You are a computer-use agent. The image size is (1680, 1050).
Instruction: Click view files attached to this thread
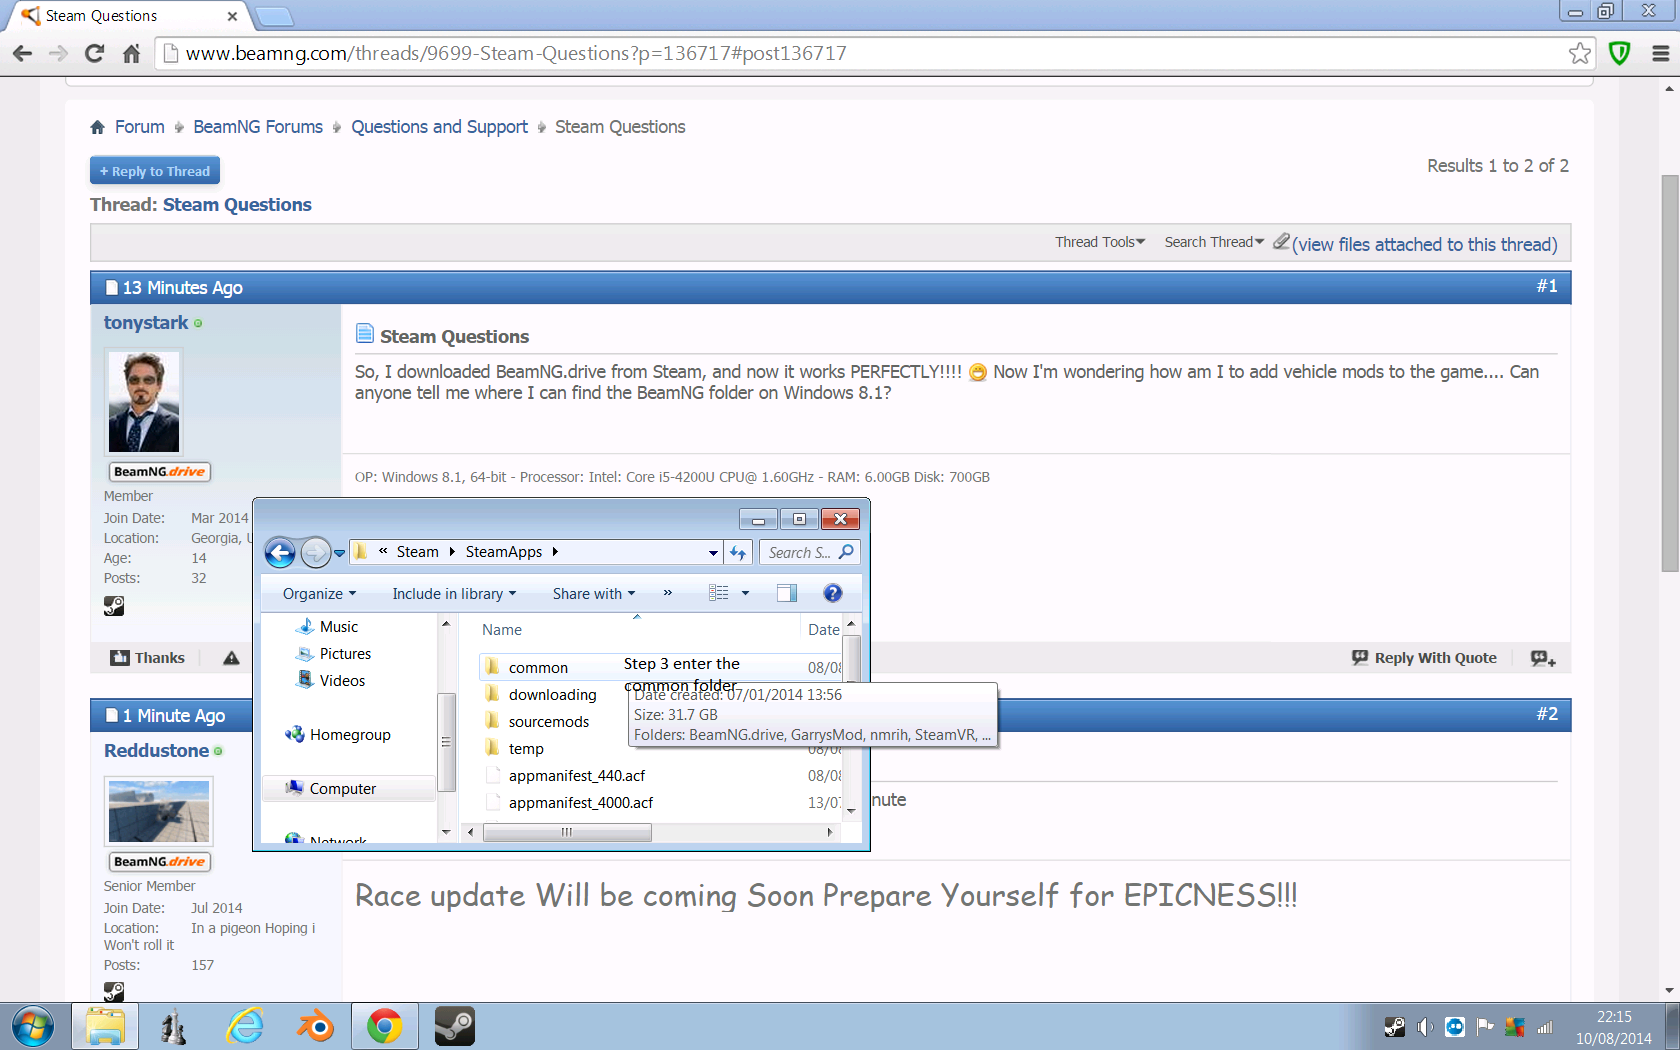click(x=1425, y=244)
